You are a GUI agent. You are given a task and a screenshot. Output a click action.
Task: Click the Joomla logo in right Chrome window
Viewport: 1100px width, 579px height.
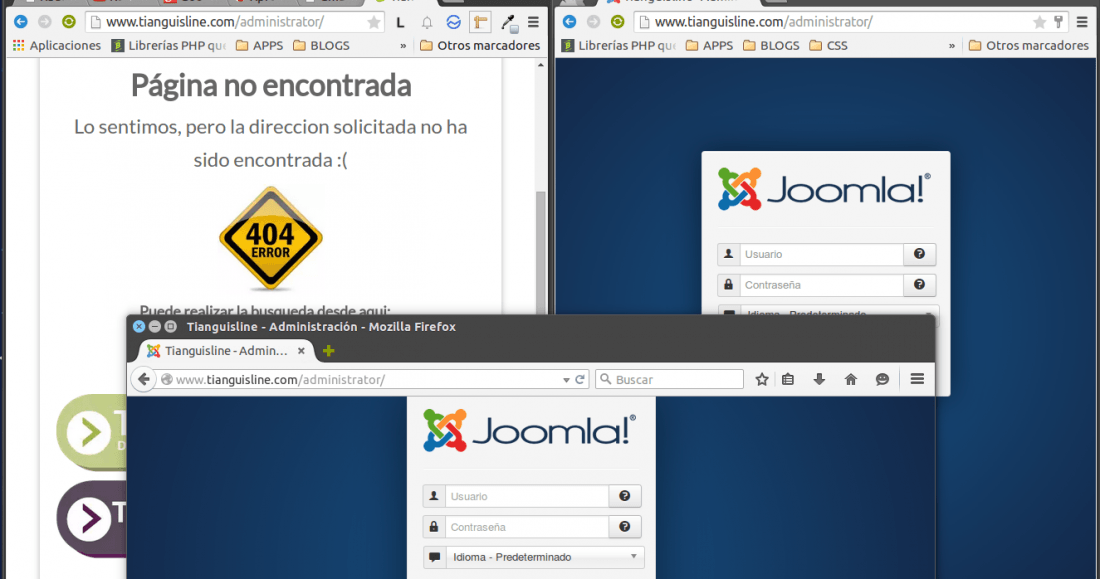click(824, 189)
